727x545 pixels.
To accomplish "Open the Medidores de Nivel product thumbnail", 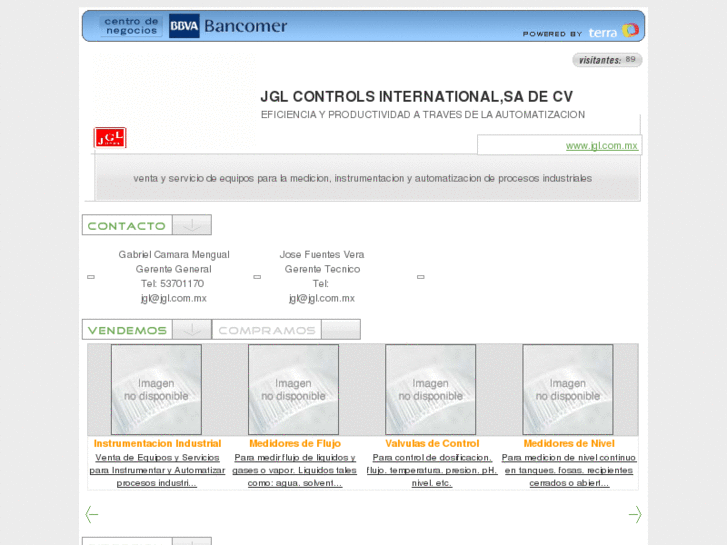I will [x=568, y=390].
